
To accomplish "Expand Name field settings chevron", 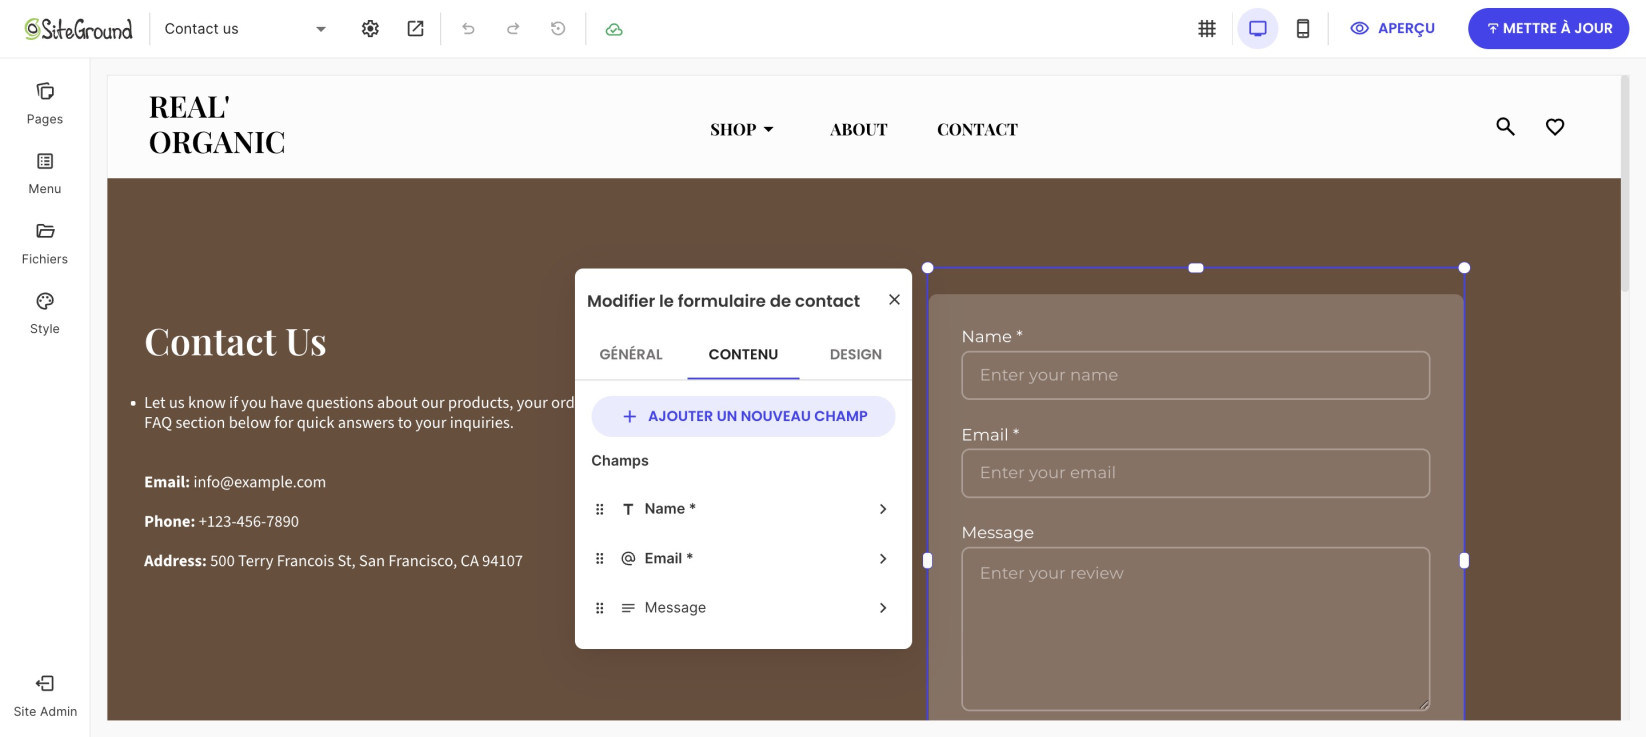I will [x=883, y=509].
